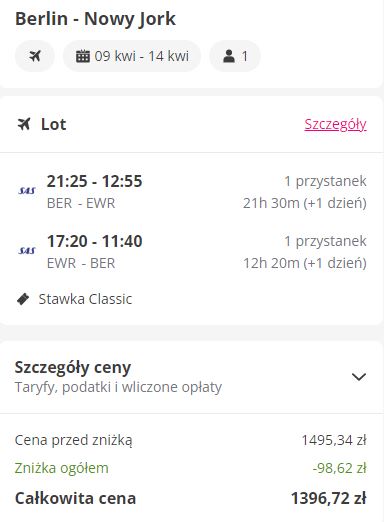The width and height of the screenshot is (384, 522).
Task: Click the Szczegóły ceny section heading
Action: coord(73,367)
